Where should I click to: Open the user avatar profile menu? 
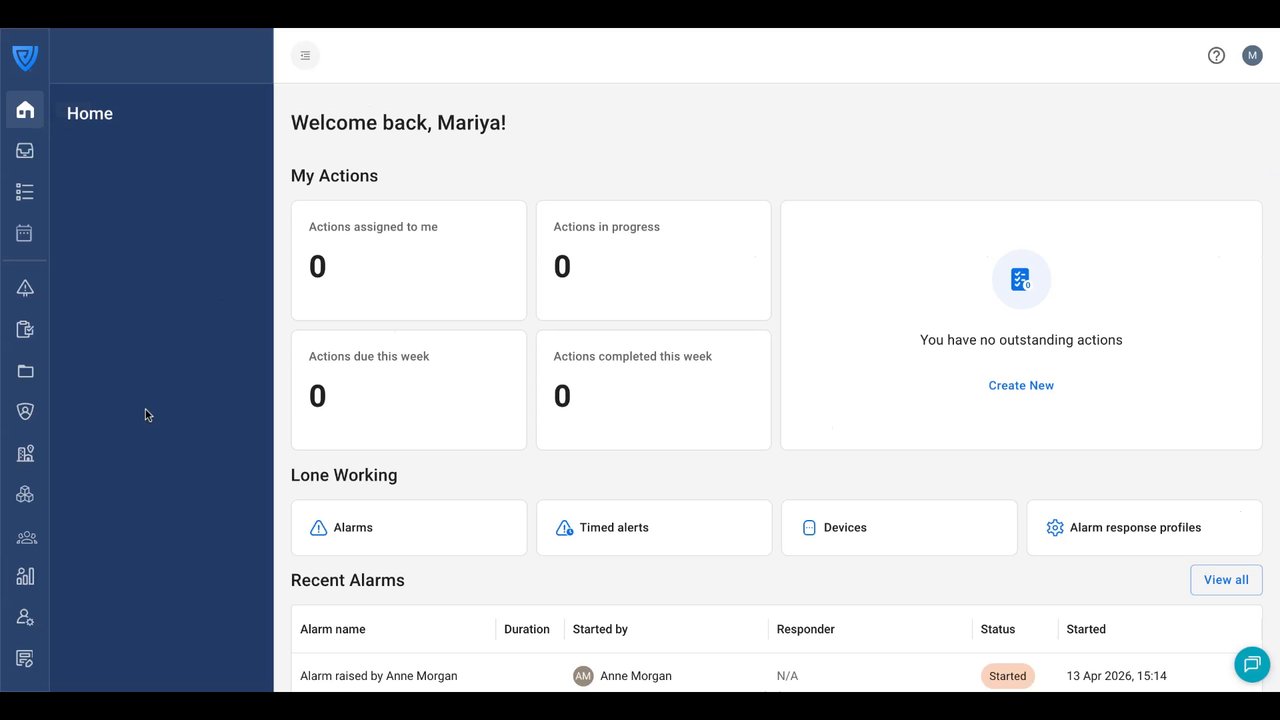pyautogui.click(x=1252, y=56)
